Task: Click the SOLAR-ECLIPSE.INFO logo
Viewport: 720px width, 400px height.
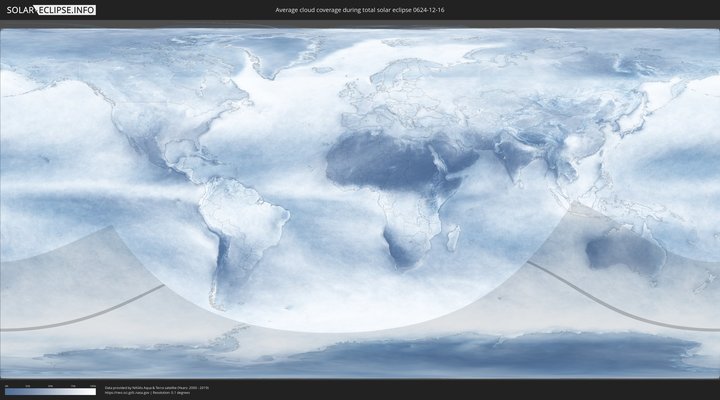Action: (51, 10)
